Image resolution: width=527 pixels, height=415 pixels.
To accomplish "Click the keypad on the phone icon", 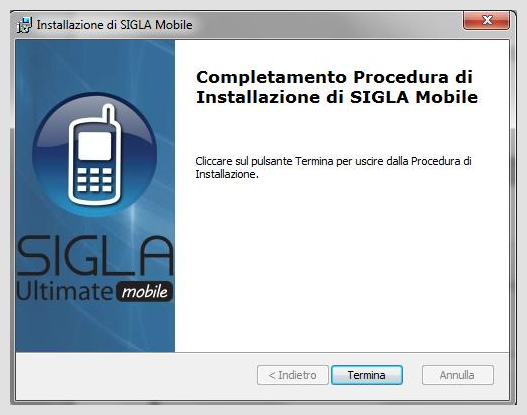I will pyautogui.click(x=94, y=180).
